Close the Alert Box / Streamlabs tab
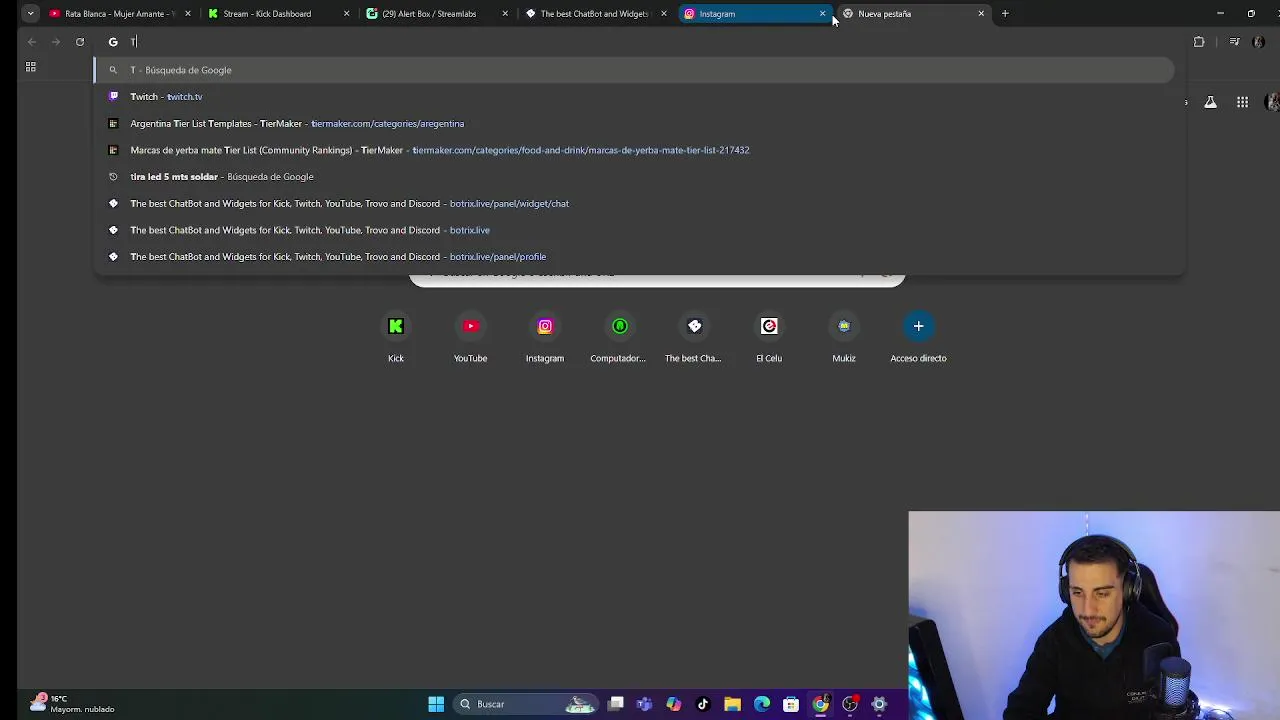Viewport: 1280px width, 720px height. [505, 14]
